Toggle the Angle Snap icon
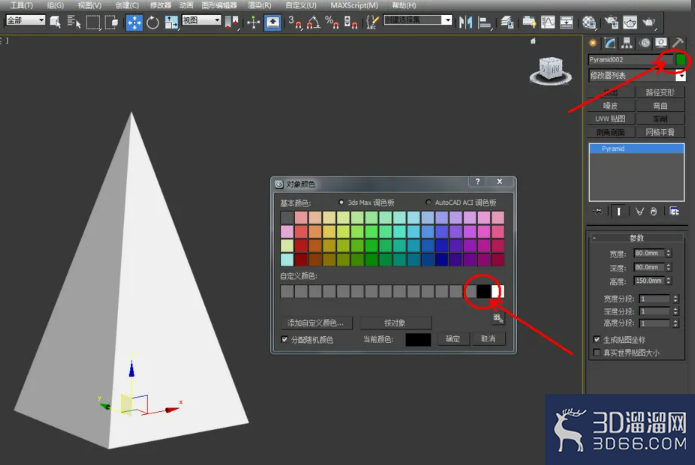This screenshot has height=465, width=695. [313, 22]
